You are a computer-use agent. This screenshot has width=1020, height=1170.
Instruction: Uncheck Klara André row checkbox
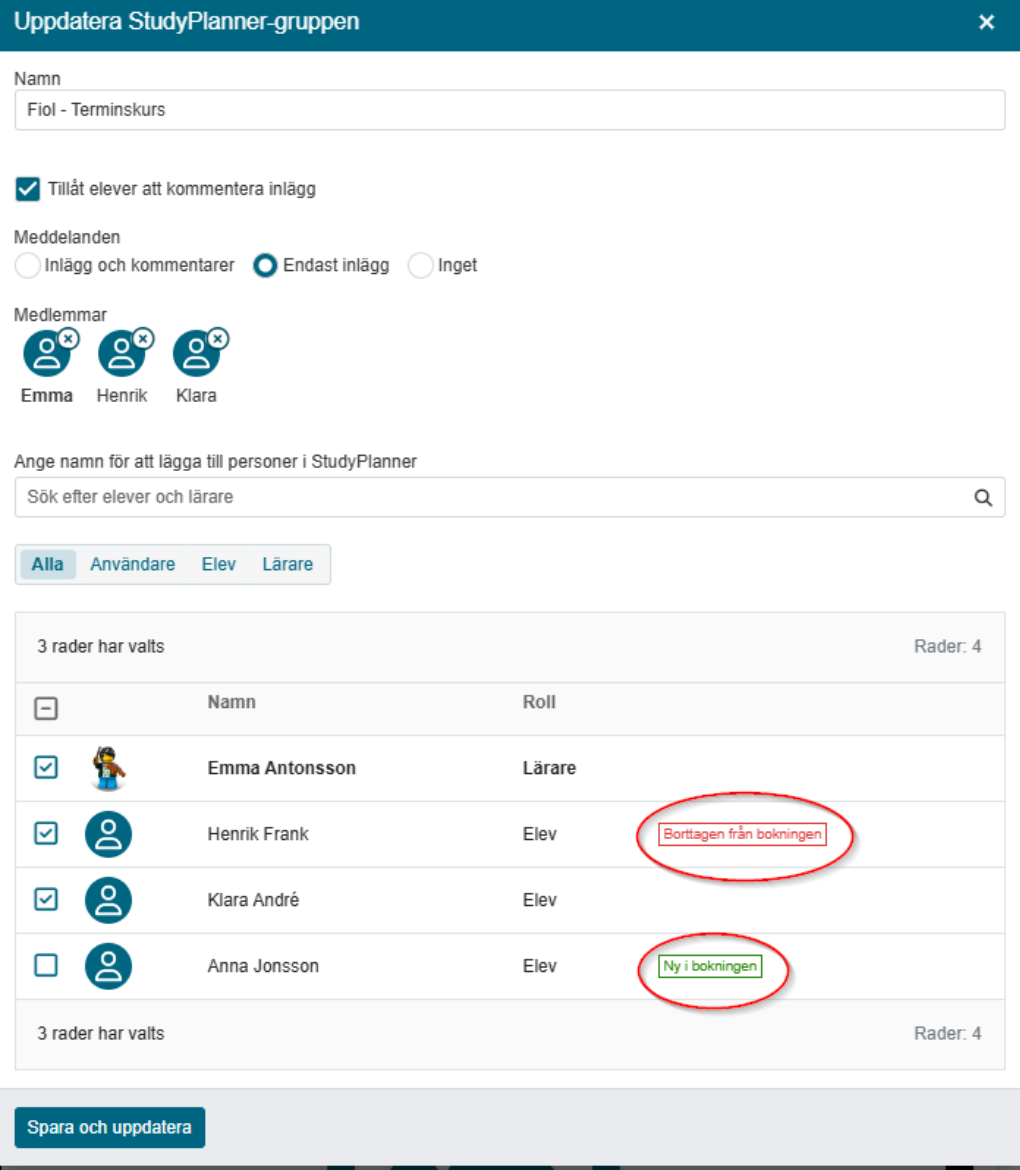click(46, 899)
